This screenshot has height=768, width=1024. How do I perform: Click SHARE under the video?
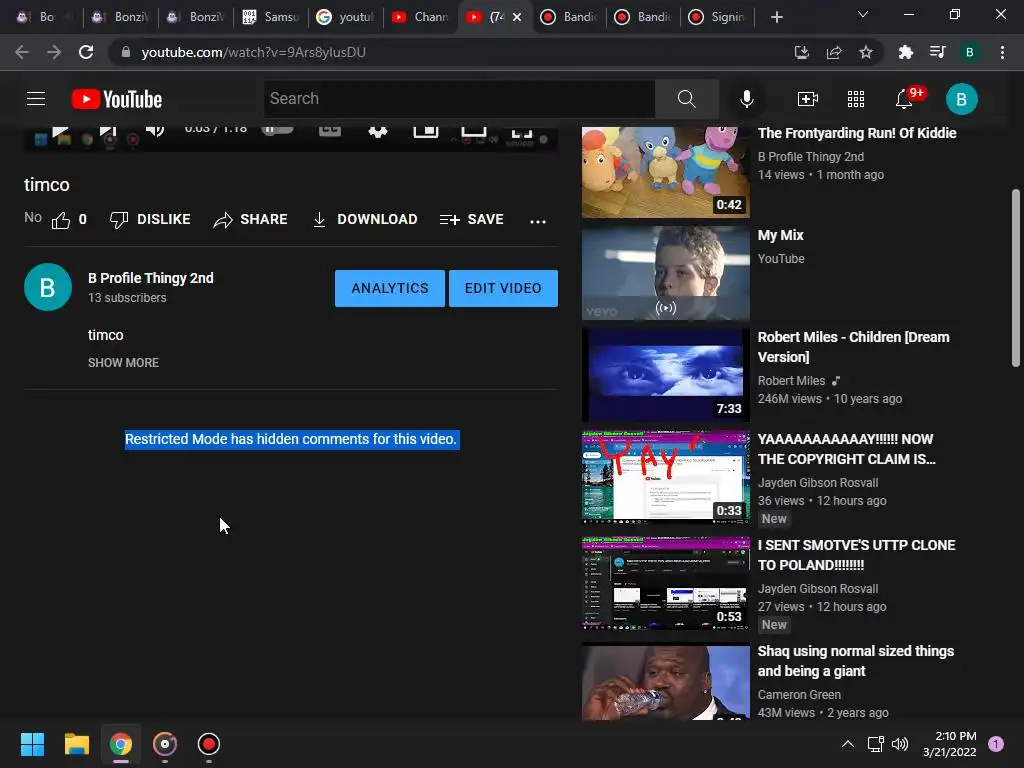250,219
